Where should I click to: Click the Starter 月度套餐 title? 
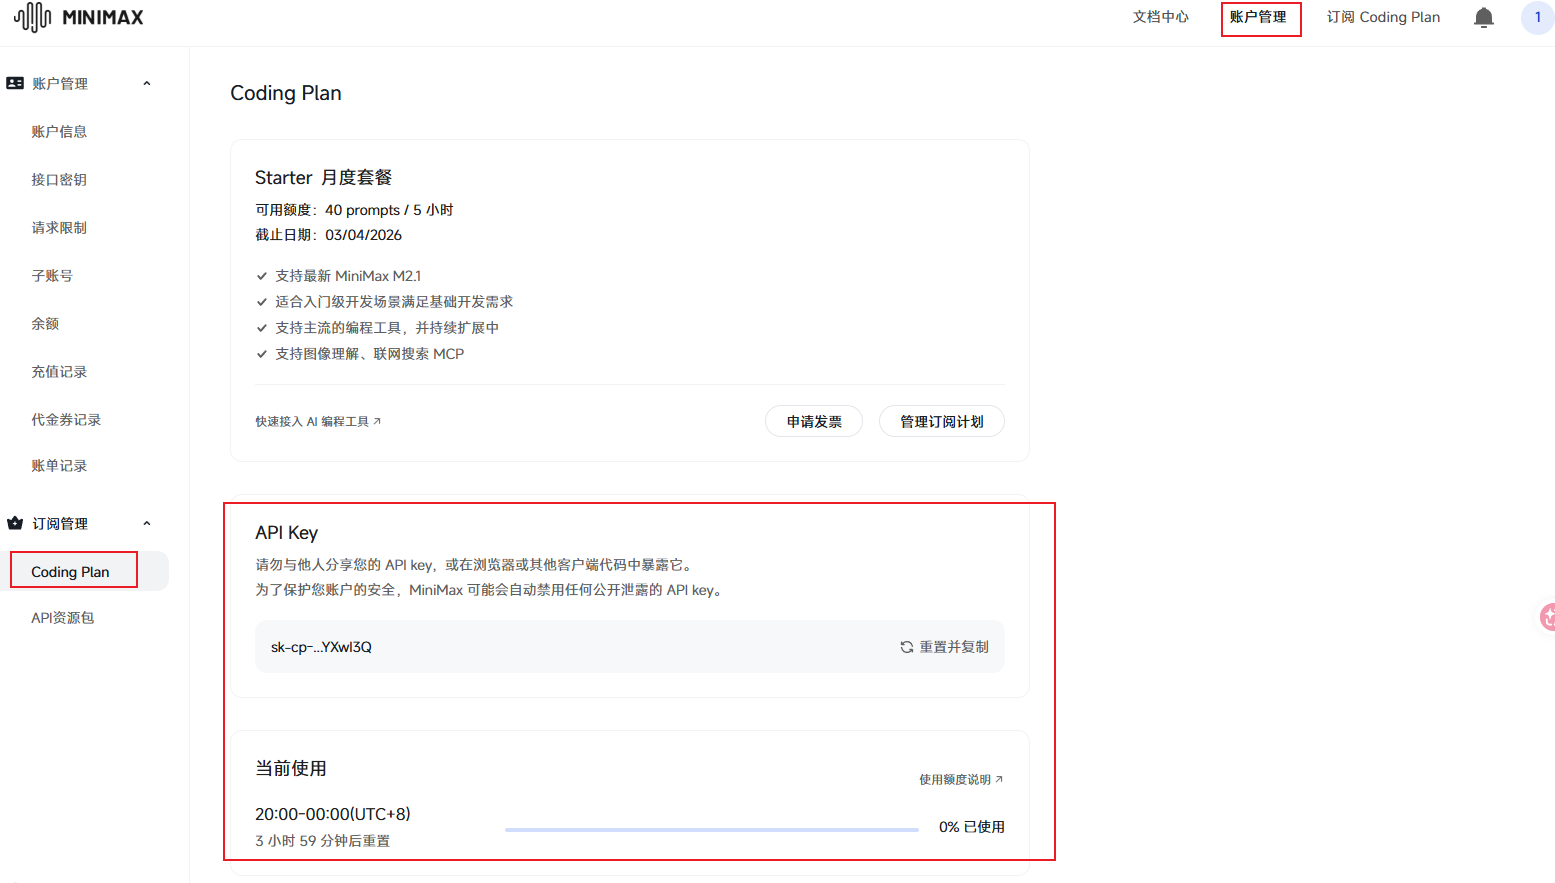click(323, 177)
